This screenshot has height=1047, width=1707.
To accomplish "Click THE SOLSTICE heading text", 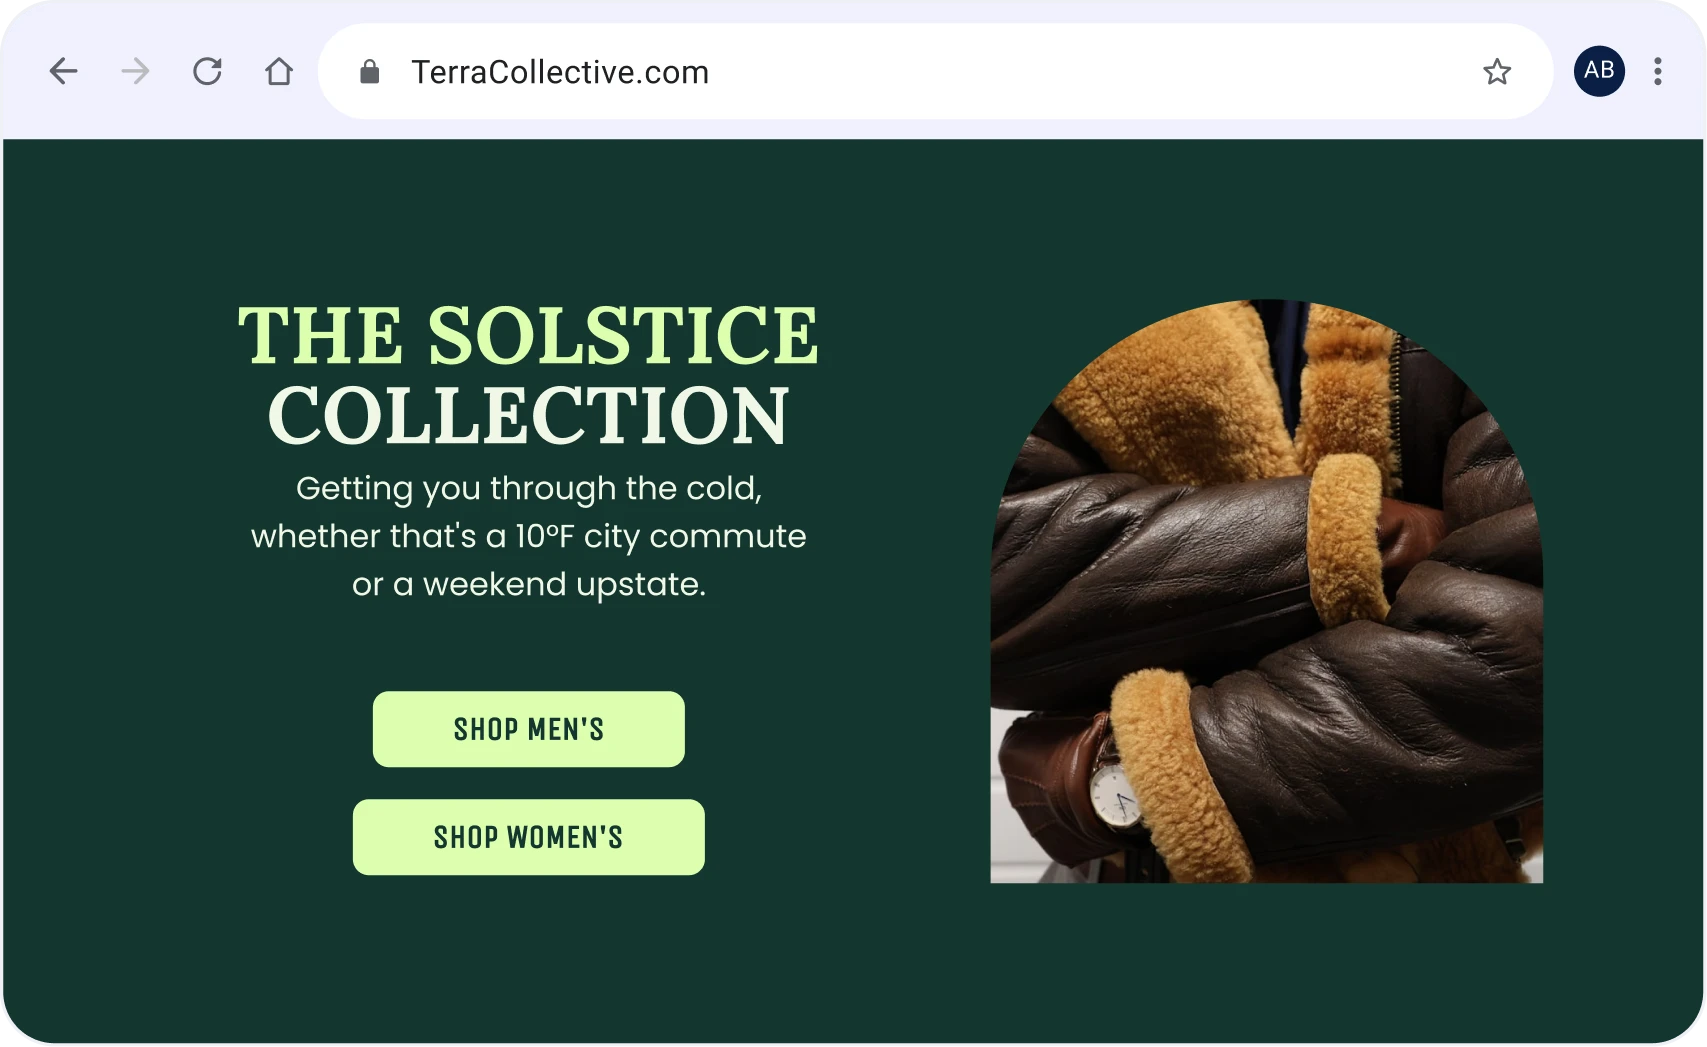I will (529, 335).
